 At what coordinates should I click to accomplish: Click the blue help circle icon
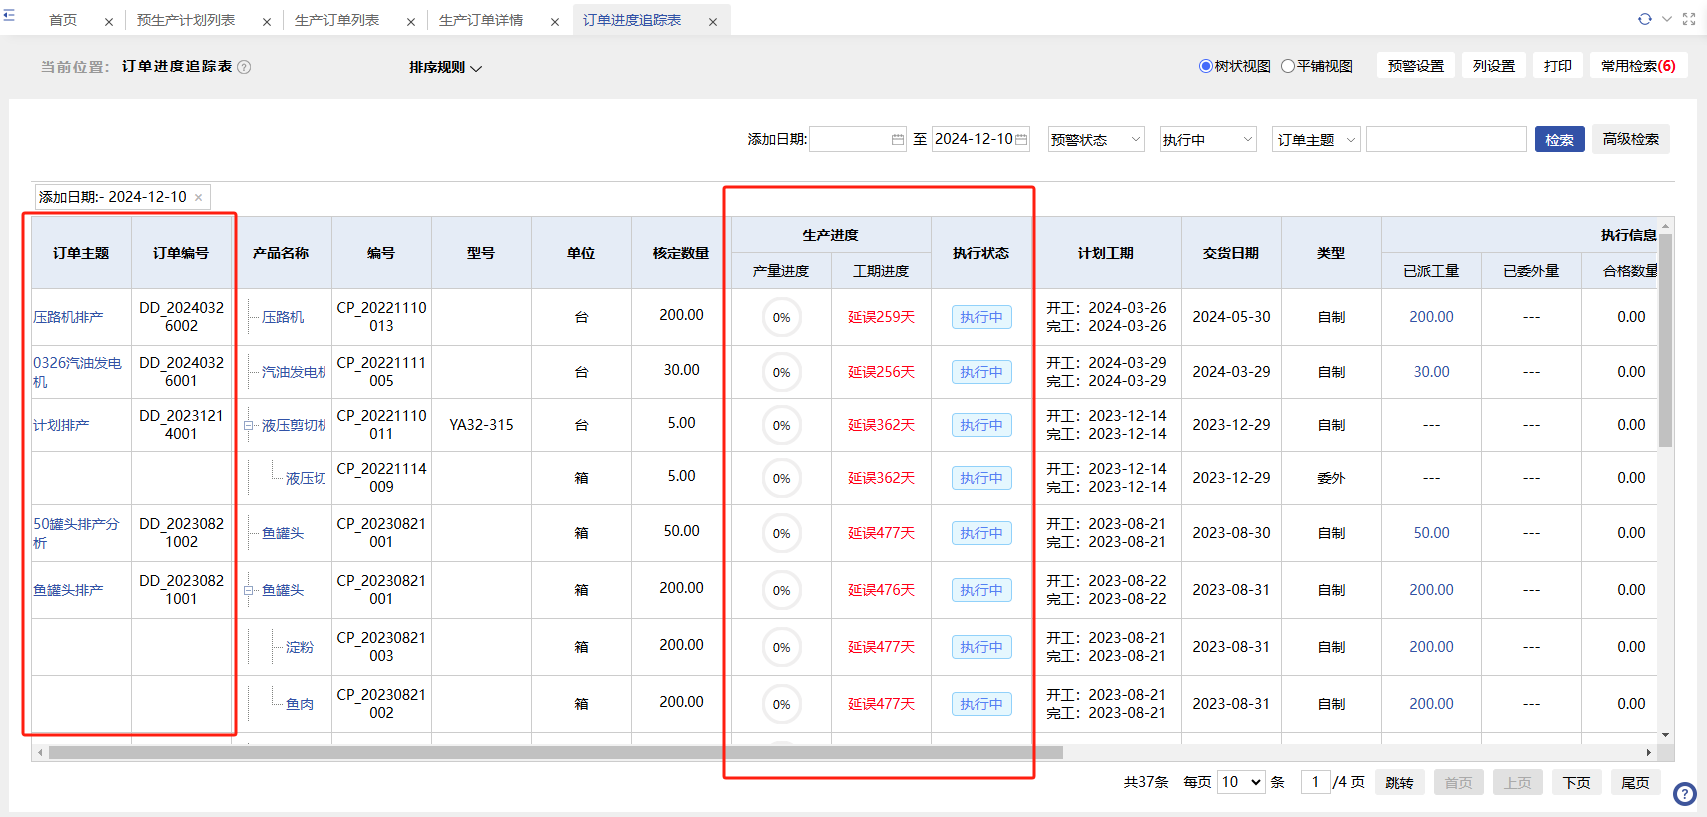pyautogui.click(x=1685, y=794)
